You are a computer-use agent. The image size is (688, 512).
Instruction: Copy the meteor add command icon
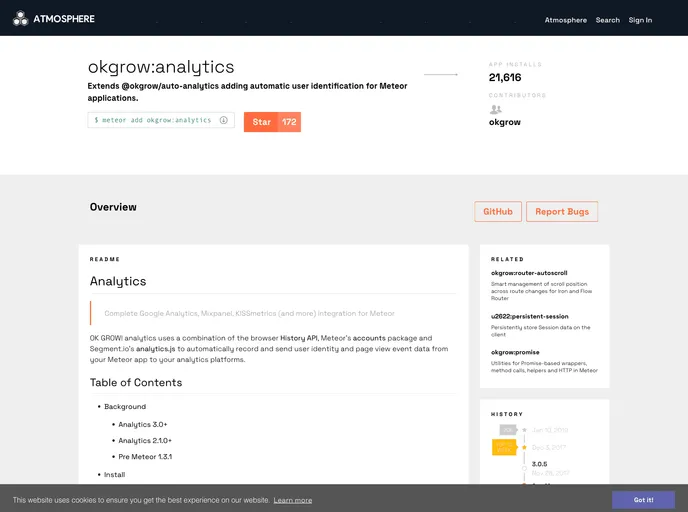pyautogui.click(x=223, y=120)
